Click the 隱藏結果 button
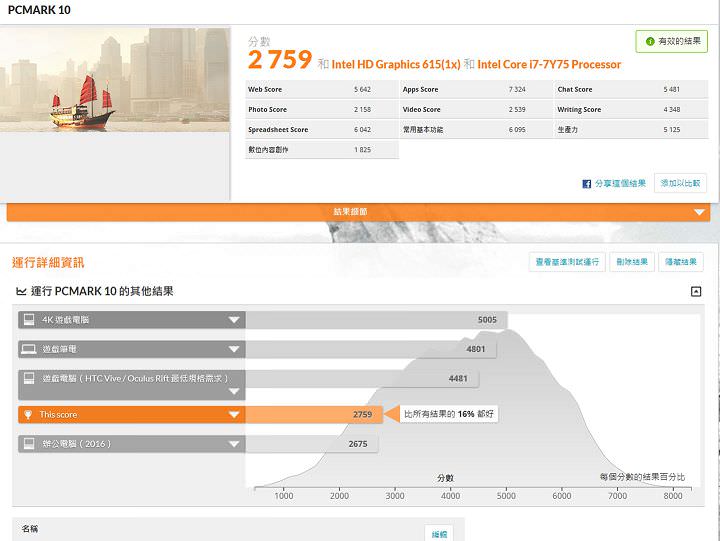 tap(682, 262)
